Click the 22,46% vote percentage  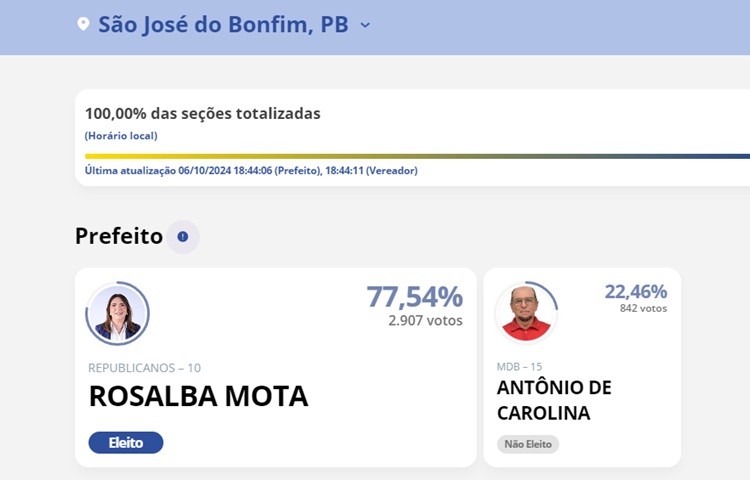635,291
